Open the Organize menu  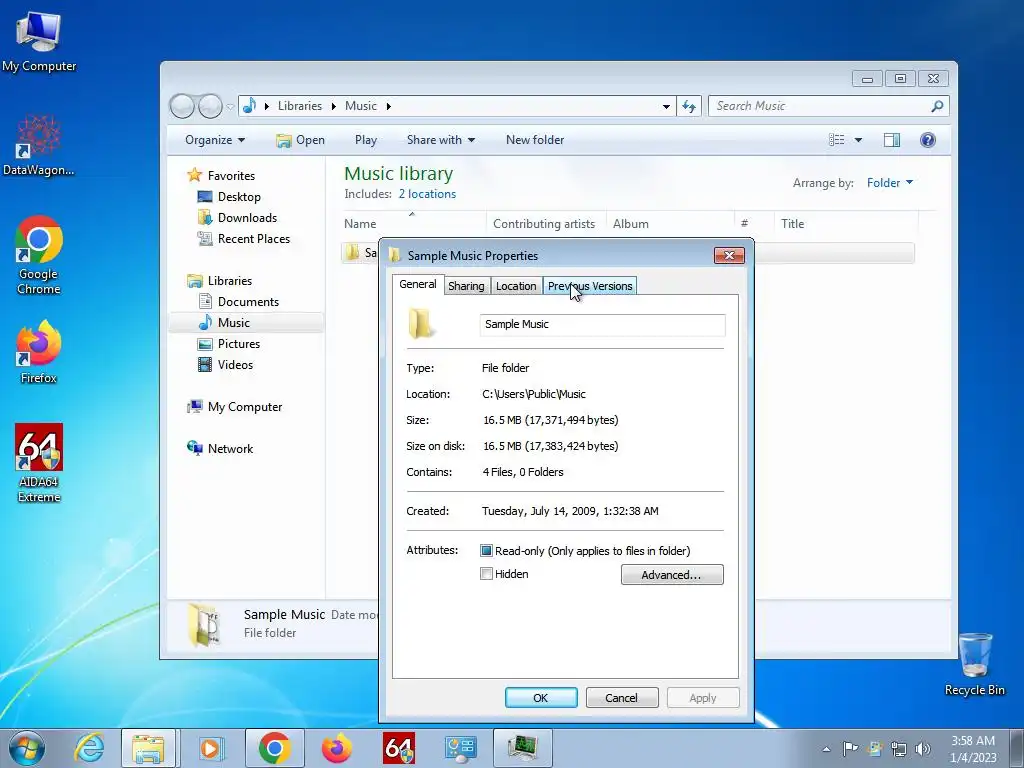click(215, 140)
